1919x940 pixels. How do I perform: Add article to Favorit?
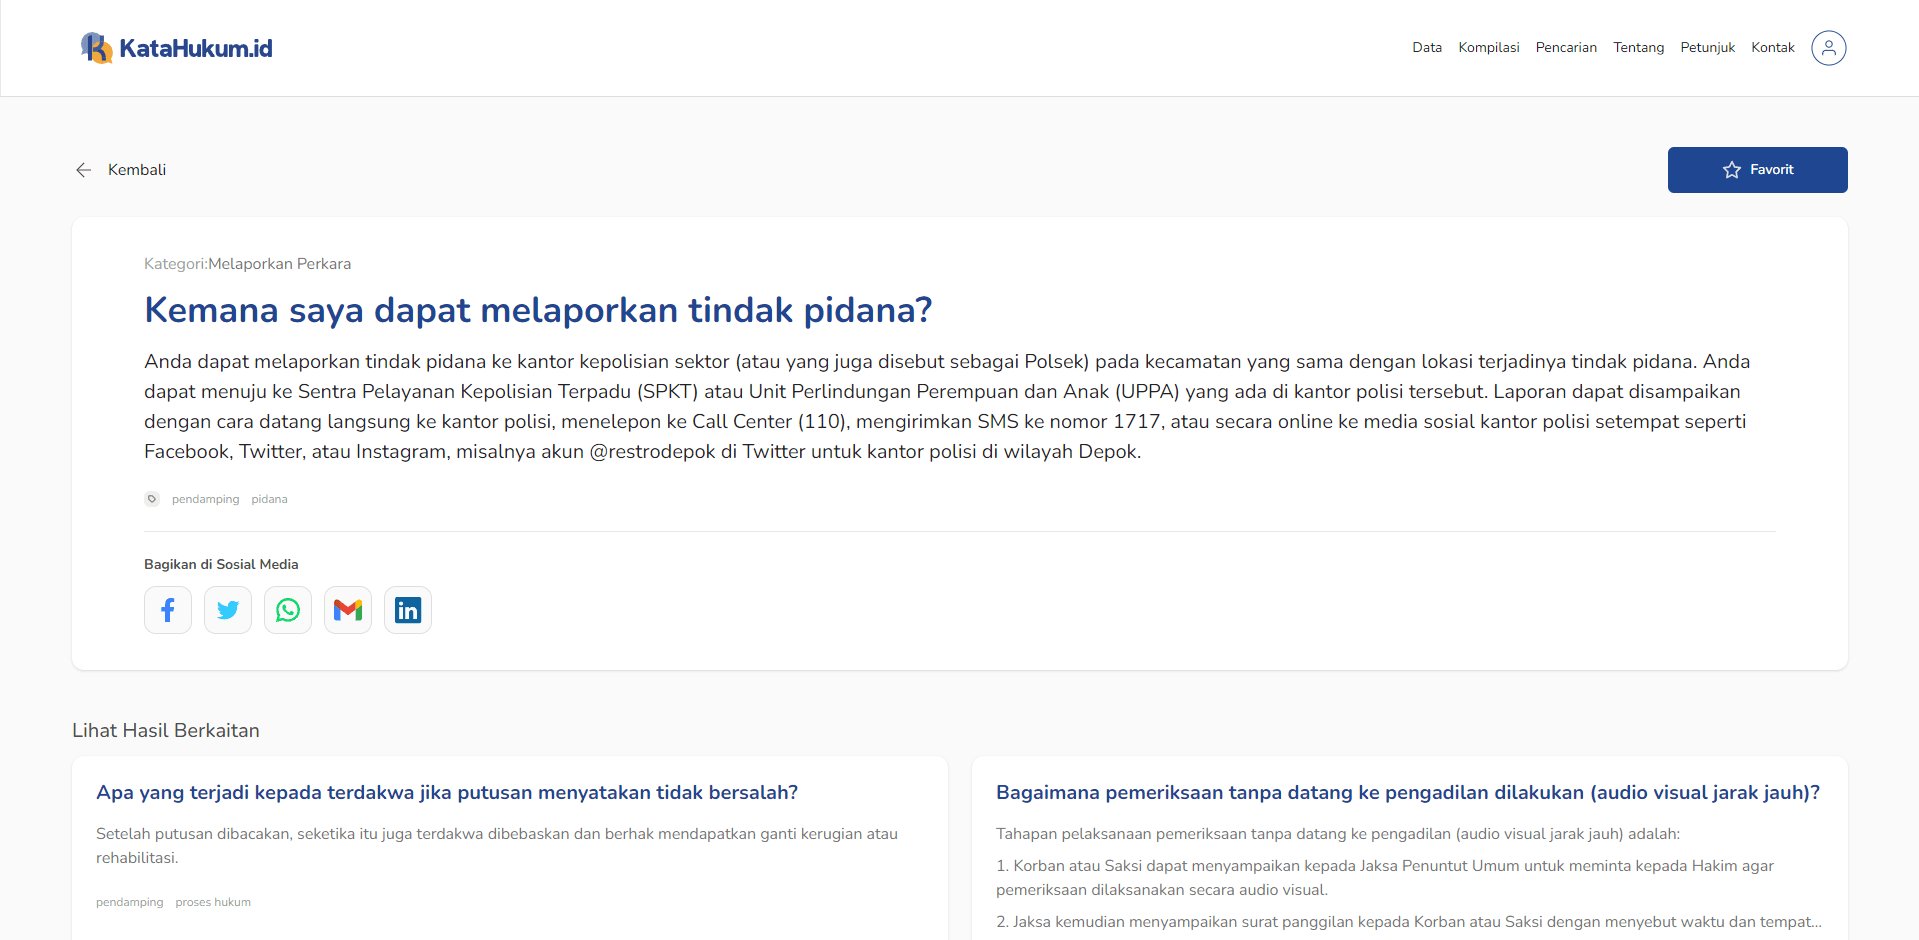1757,170
